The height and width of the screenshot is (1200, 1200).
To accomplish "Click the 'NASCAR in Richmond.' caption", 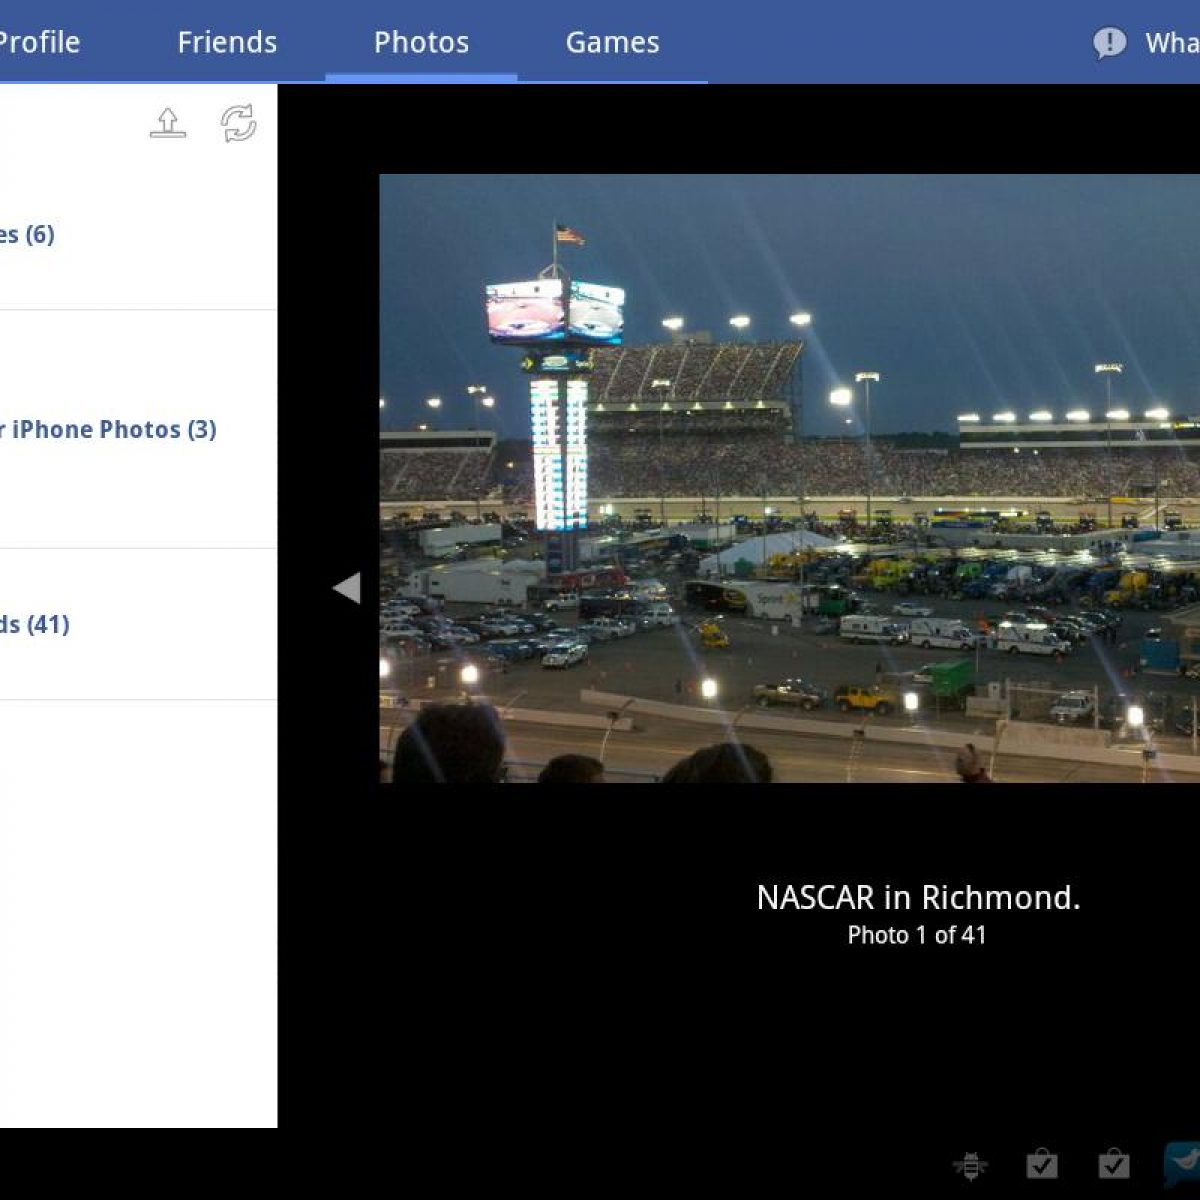I will click(x=918, y=897).
